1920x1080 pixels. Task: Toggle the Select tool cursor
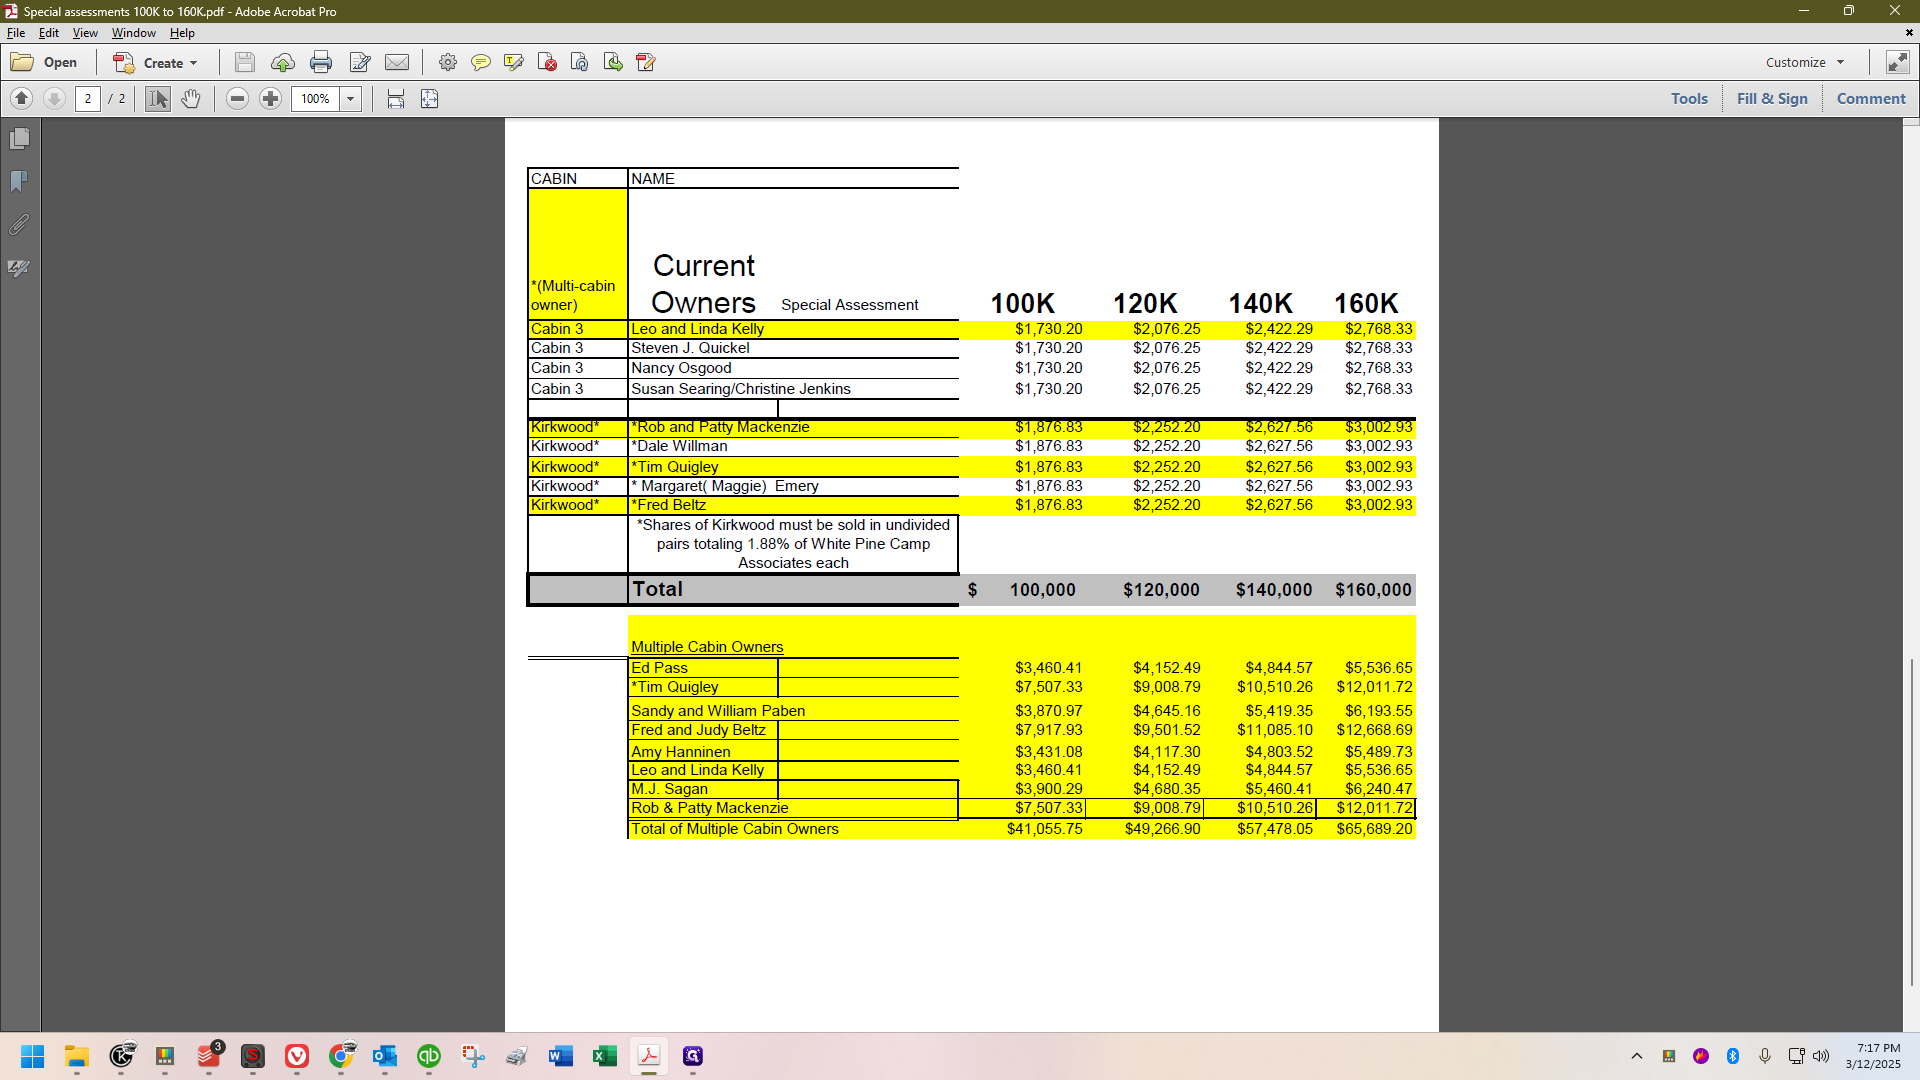coord(158,99)
